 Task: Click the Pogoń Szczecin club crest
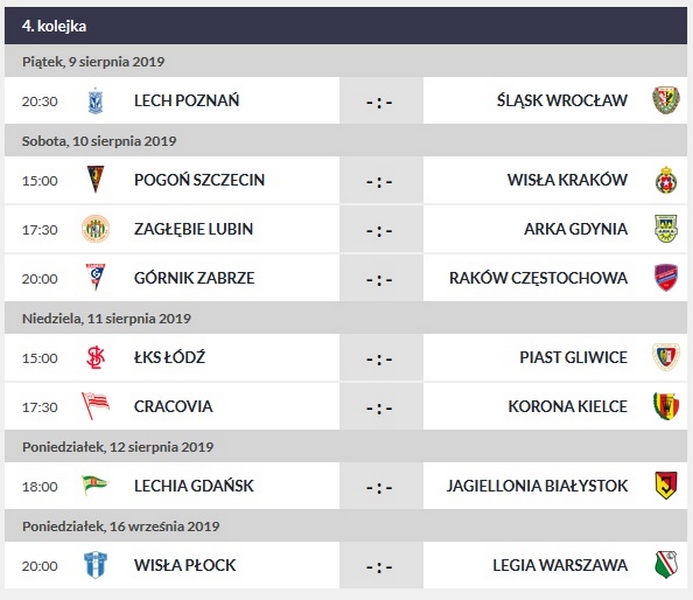click(x=95, y=180)
